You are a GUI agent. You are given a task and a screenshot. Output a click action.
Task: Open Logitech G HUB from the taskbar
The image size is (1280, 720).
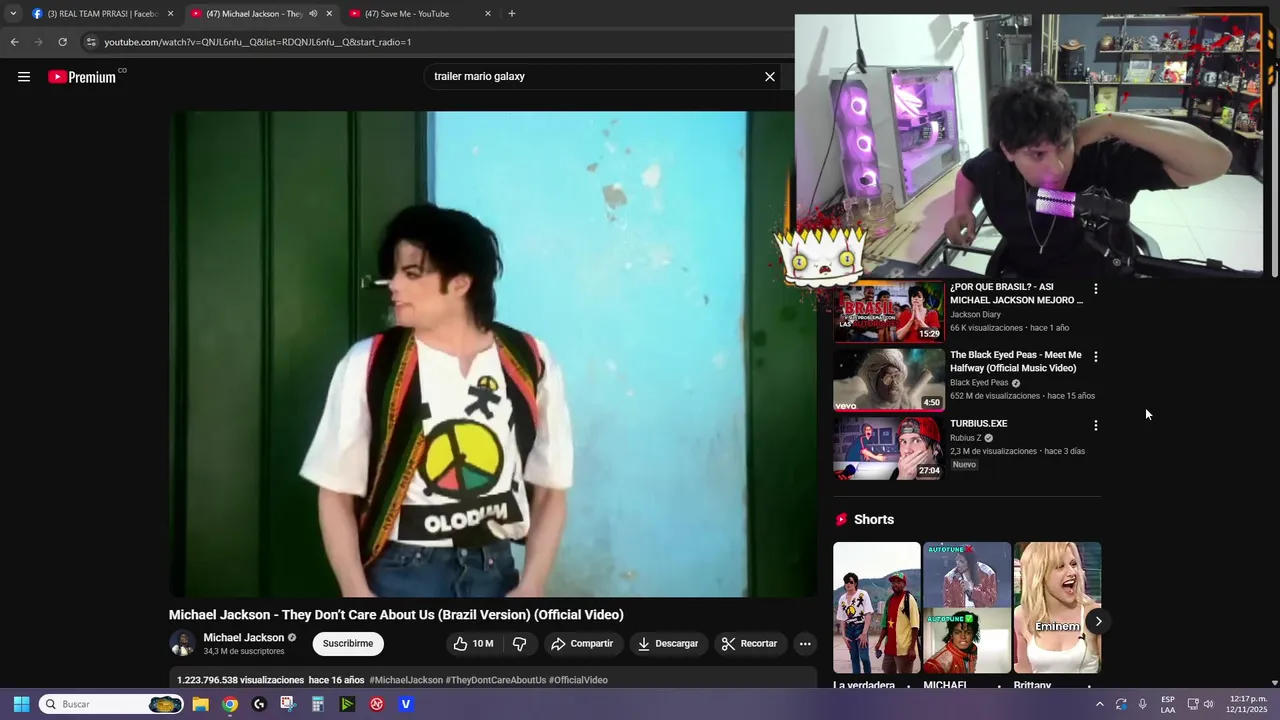tap(259, 704)
